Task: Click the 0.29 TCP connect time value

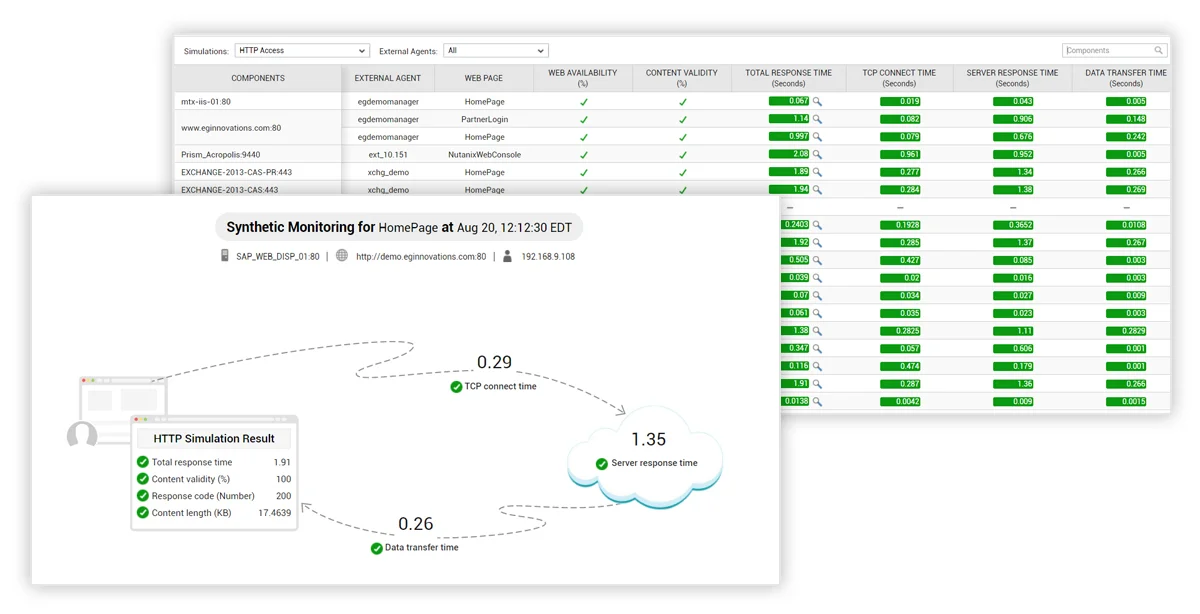Action: coord(494,362)
